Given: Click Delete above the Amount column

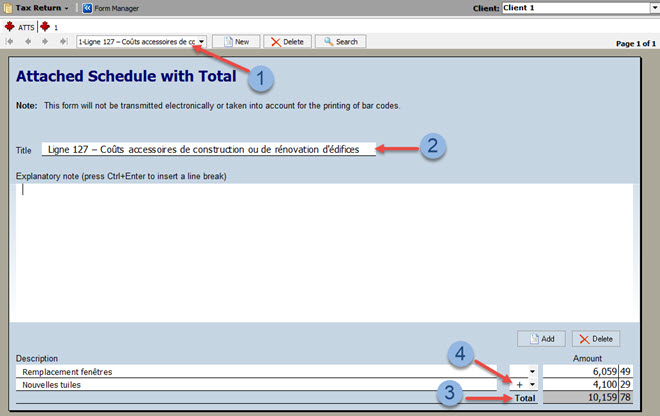Looking at the screenshot, I should [595, 339].
